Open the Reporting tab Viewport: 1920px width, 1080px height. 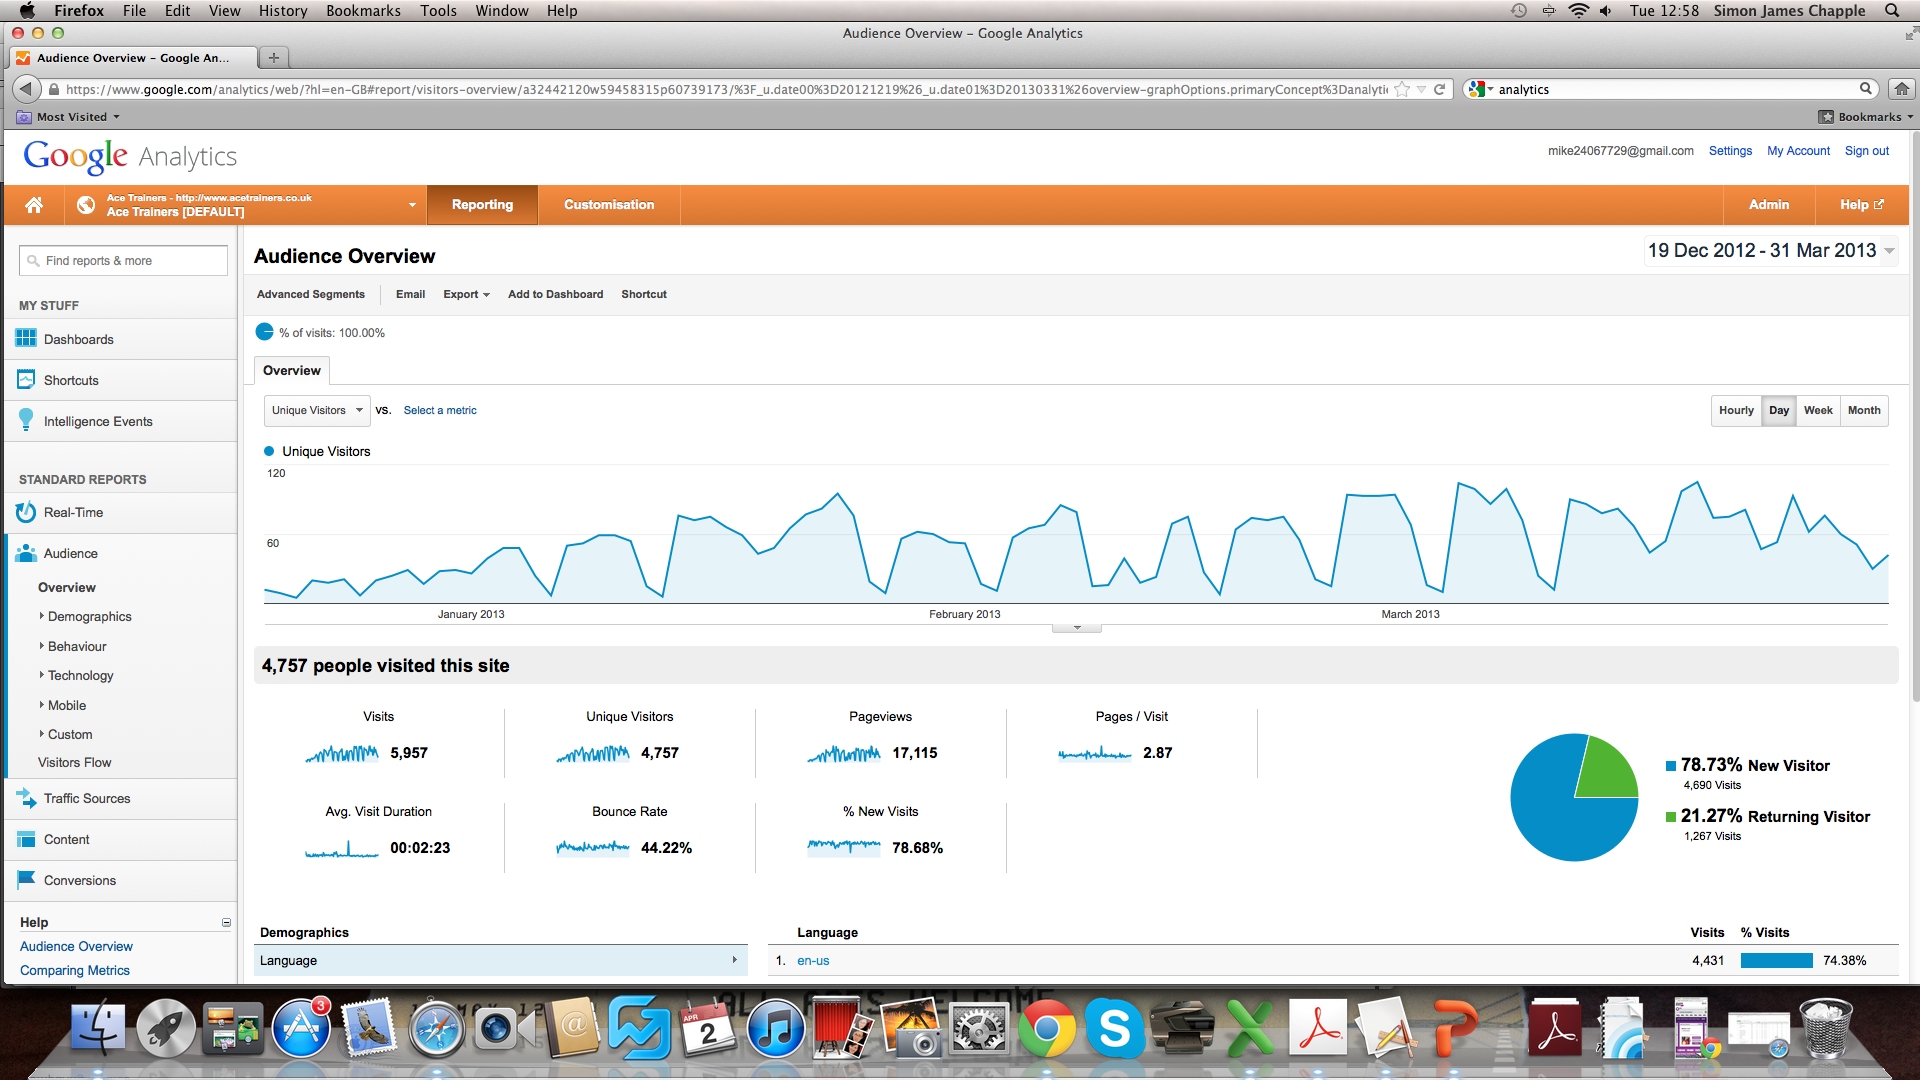[x=482, y=205]
